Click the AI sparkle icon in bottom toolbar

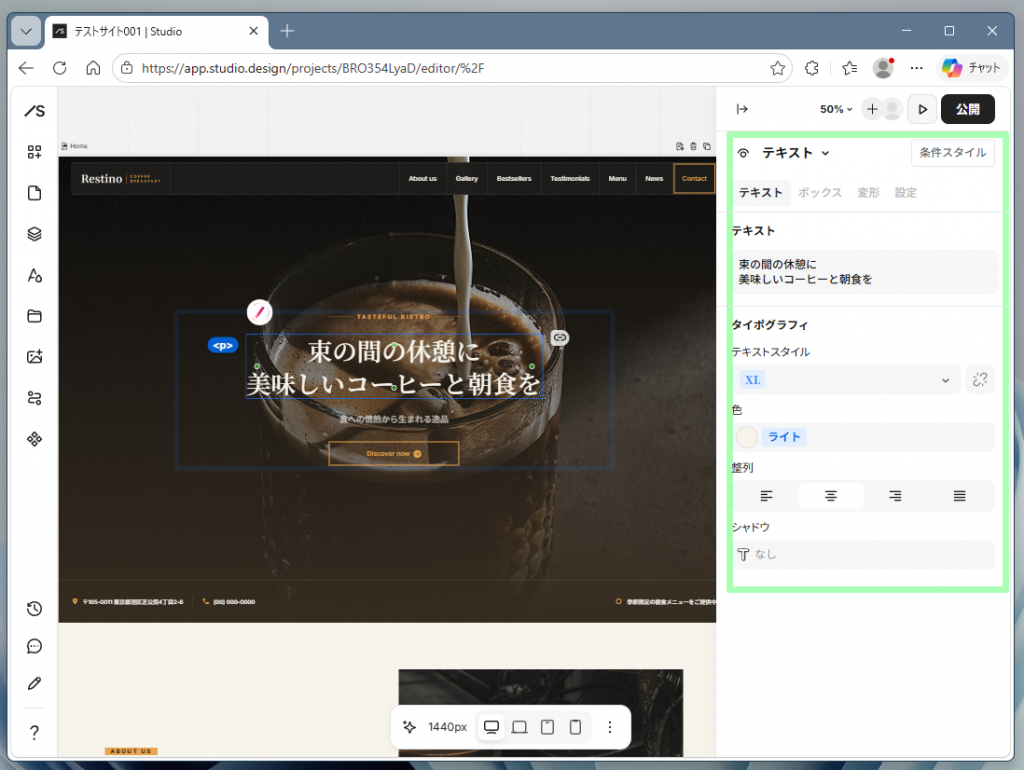pyautogui.click(x=409, y=727)
